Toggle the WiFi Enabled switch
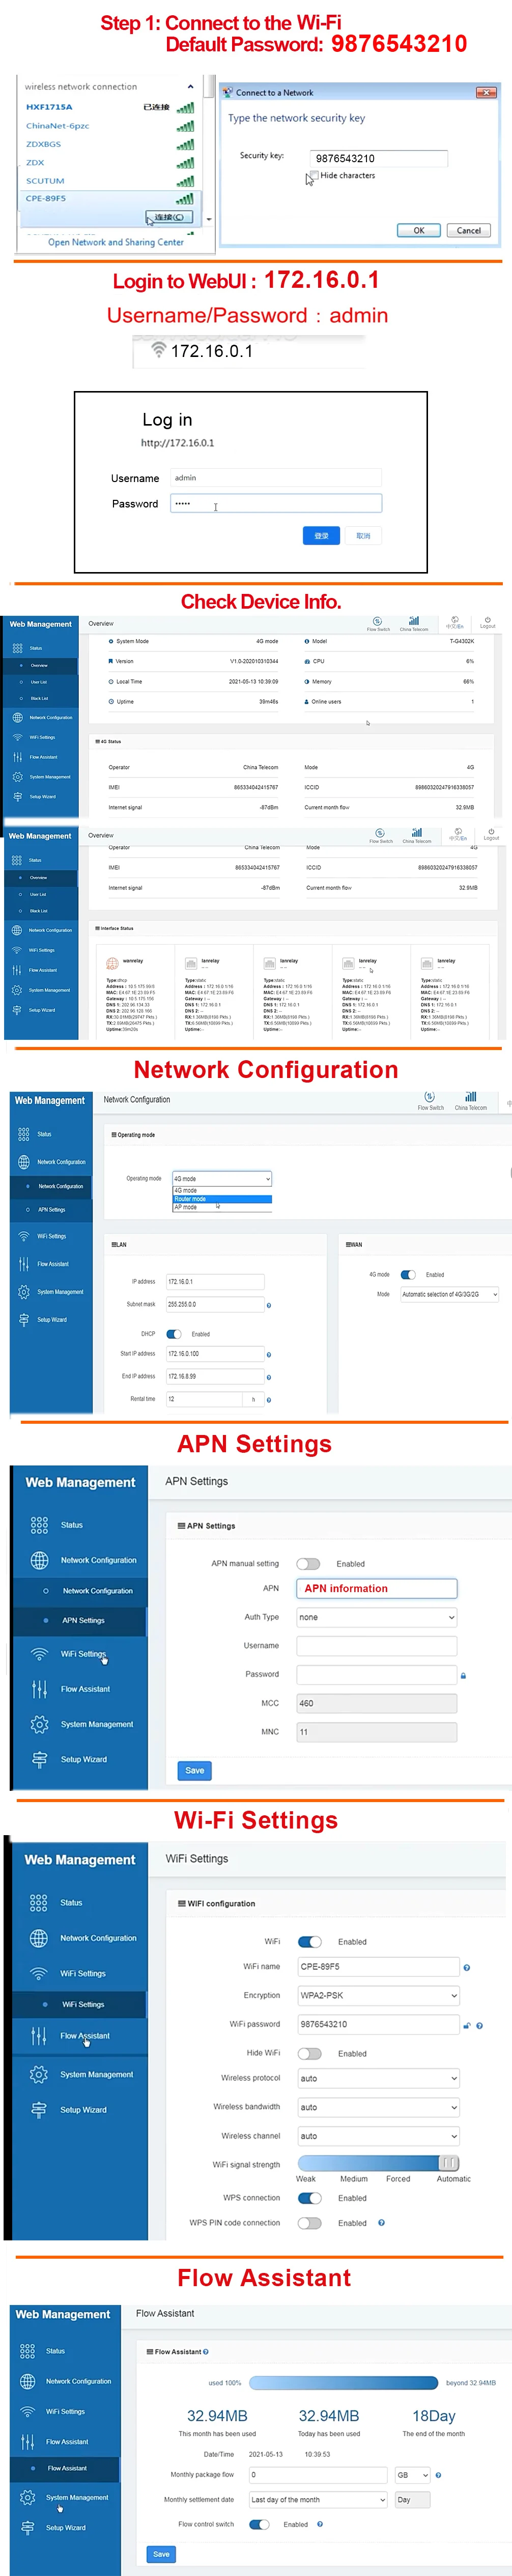The image size is (512, 2576). pos(310,1941)
